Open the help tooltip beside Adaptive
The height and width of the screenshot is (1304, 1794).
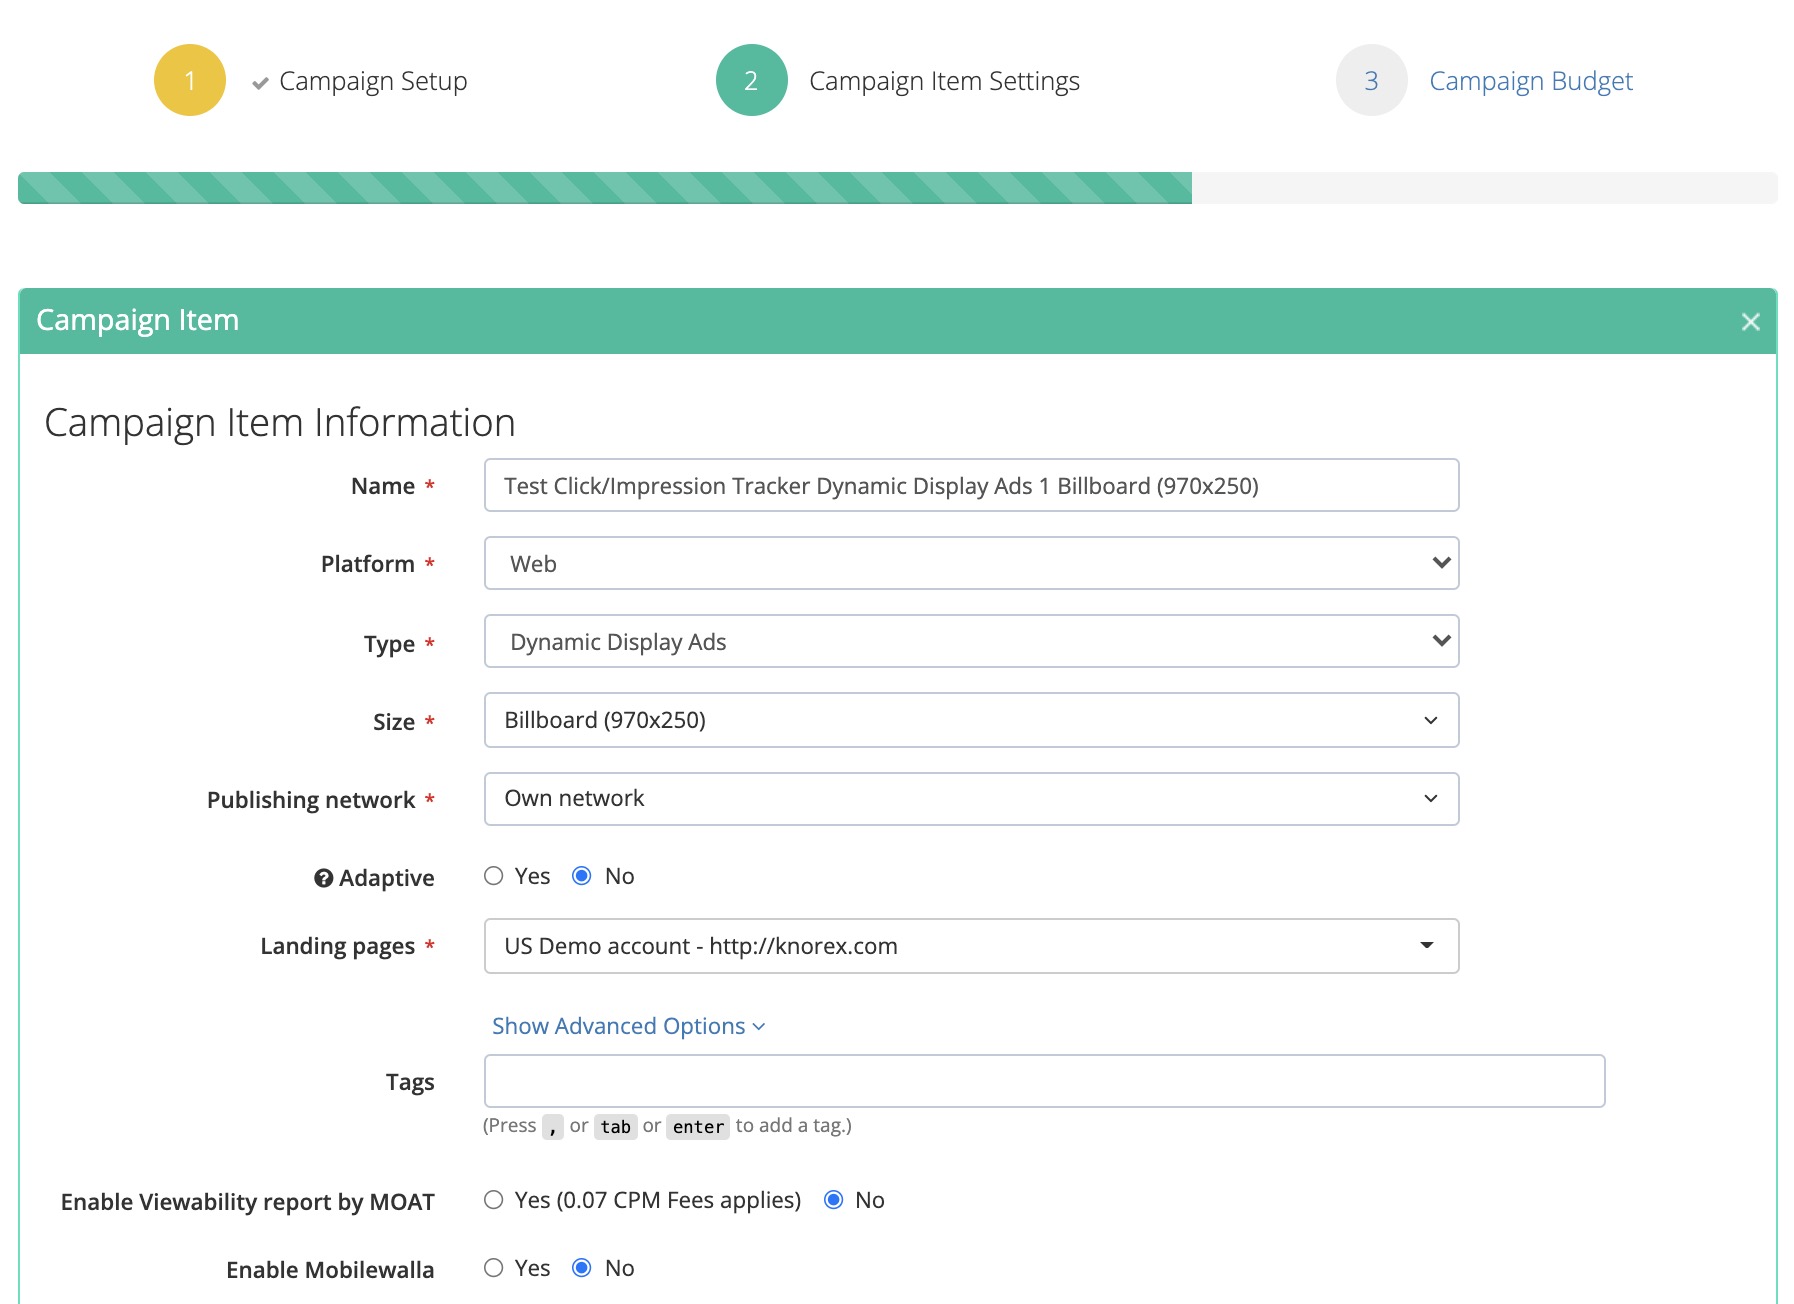(322, 878)
